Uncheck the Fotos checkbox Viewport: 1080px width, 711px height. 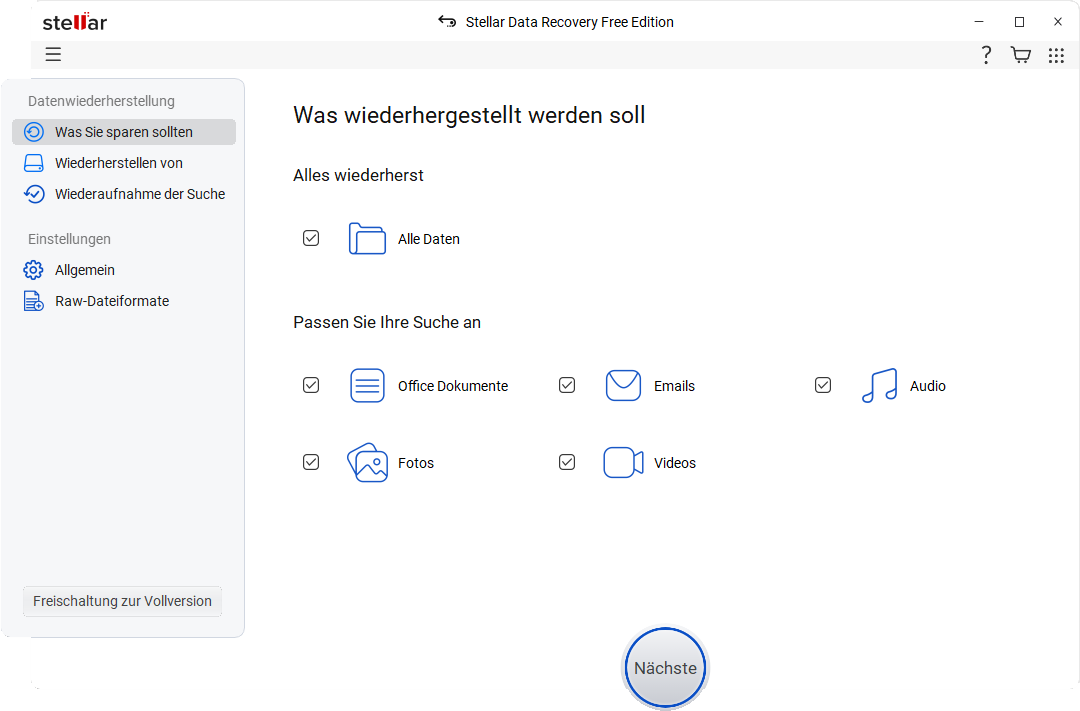311,462
